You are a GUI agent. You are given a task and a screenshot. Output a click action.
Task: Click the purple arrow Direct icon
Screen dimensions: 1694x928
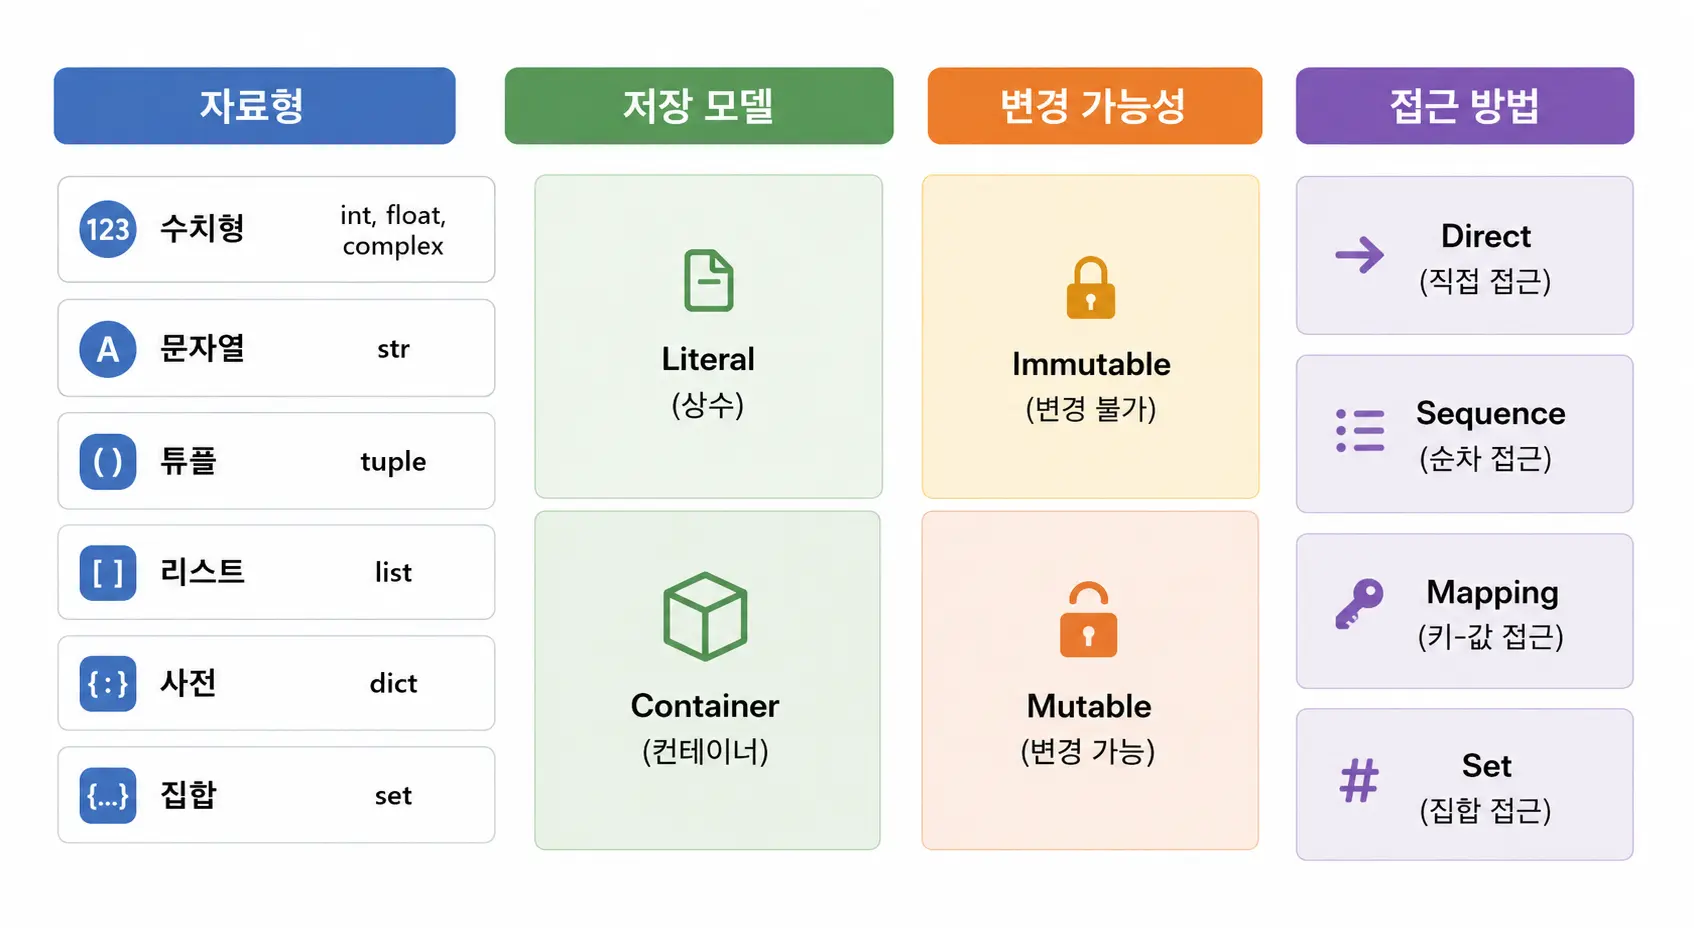(x=1360, y=255)
